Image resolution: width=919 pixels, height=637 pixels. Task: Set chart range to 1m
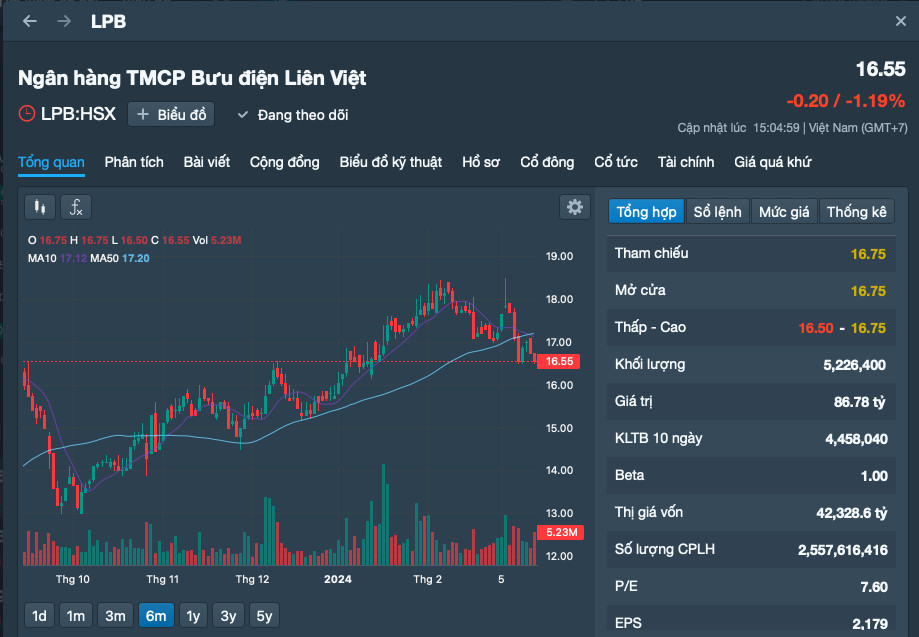coord(76,616)
